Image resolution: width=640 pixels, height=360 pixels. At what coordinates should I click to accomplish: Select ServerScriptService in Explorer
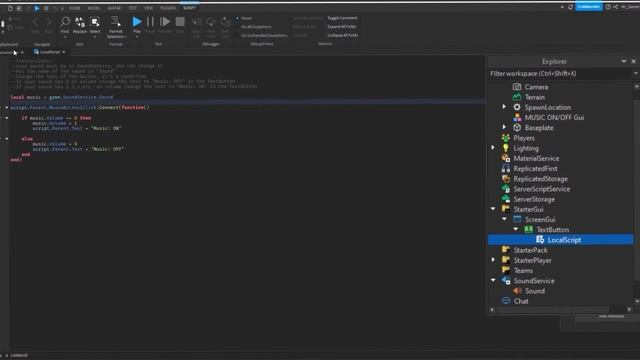pos(542,189)
